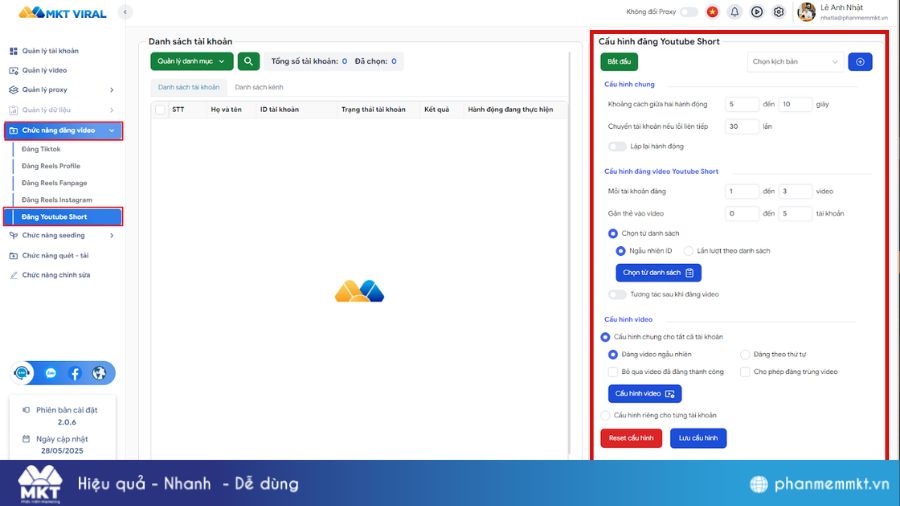The width and height of the screenshot is (900, 506).
Task: Select Ngẫu nhiên ID radio option
Action: coord(620,251)
